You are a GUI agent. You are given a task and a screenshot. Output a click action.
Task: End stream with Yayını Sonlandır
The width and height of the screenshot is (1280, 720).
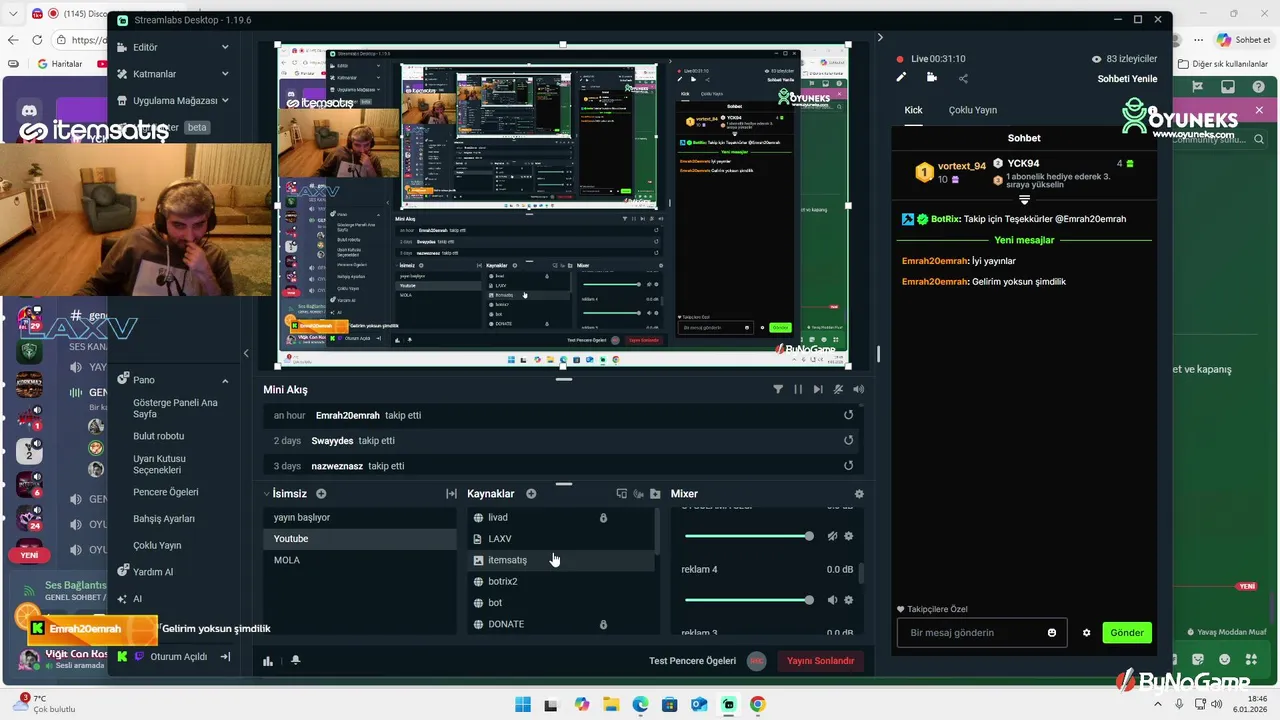820,661
